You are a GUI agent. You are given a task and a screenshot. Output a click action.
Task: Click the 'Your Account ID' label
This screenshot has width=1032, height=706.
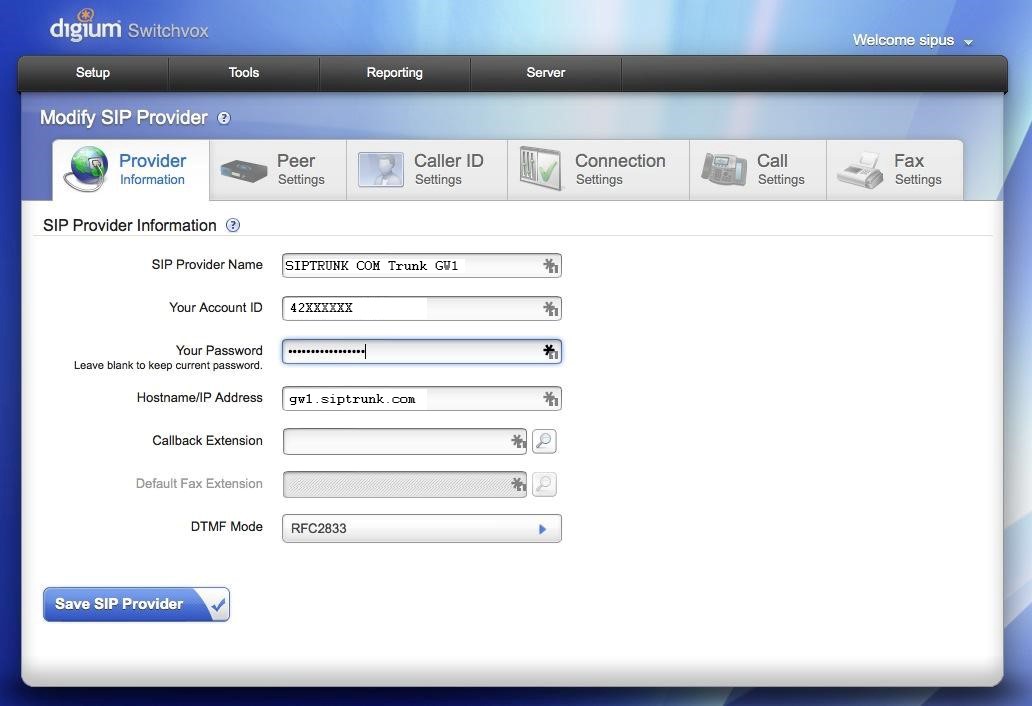[x=216, y=307]
